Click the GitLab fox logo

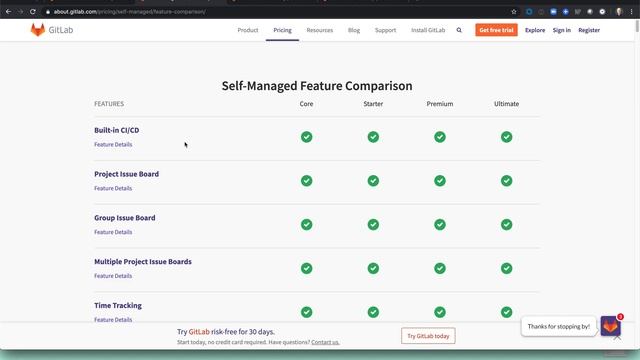38,30
